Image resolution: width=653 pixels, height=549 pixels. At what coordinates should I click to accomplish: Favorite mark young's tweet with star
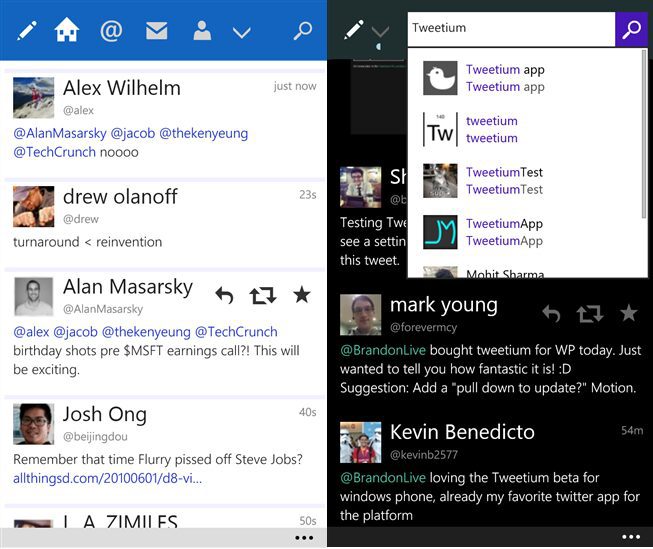628,313
